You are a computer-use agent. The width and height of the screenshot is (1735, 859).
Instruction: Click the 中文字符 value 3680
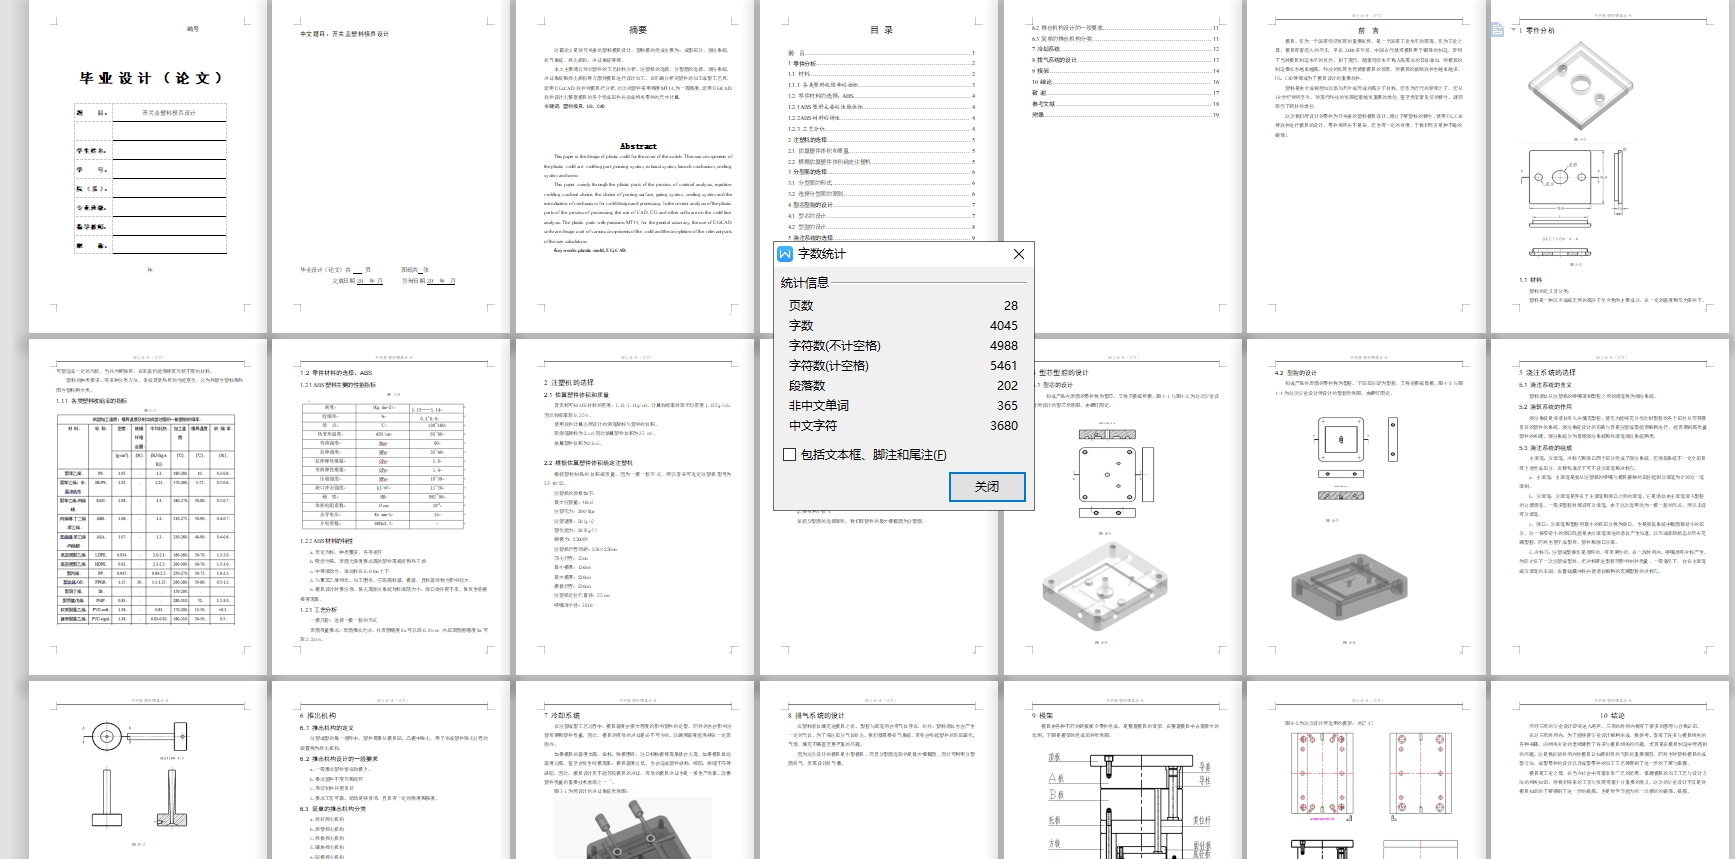point(1004,425)
